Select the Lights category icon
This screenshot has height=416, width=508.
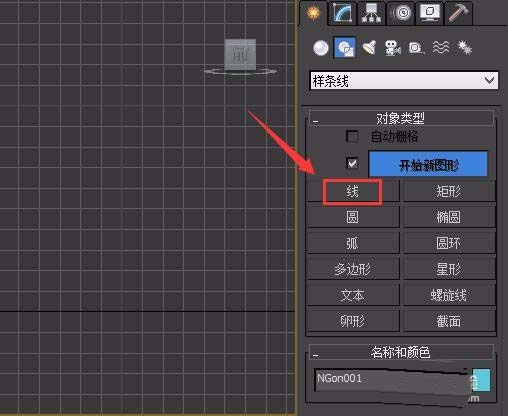pyautogui.click(x=369, y=48)
